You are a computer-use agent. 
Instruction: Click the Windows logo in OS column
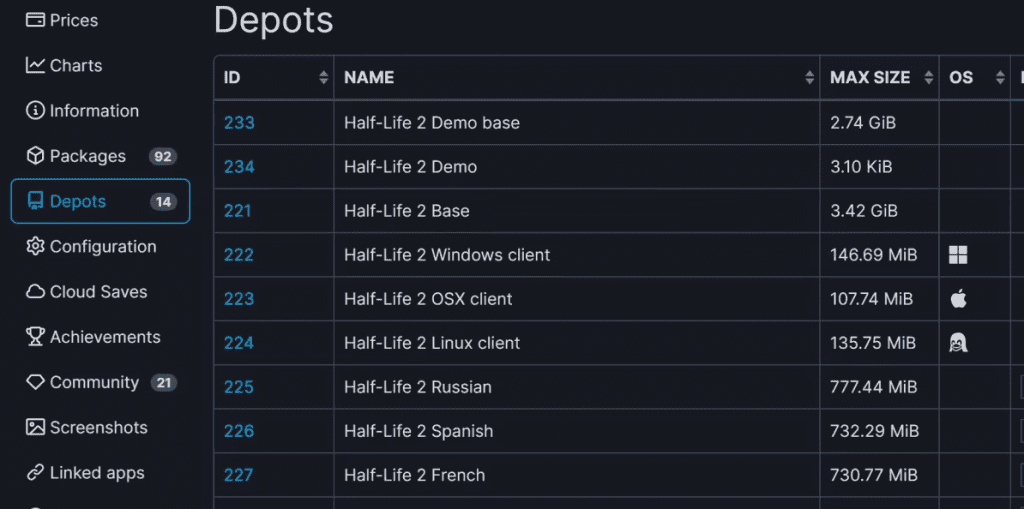pos(958,255)
